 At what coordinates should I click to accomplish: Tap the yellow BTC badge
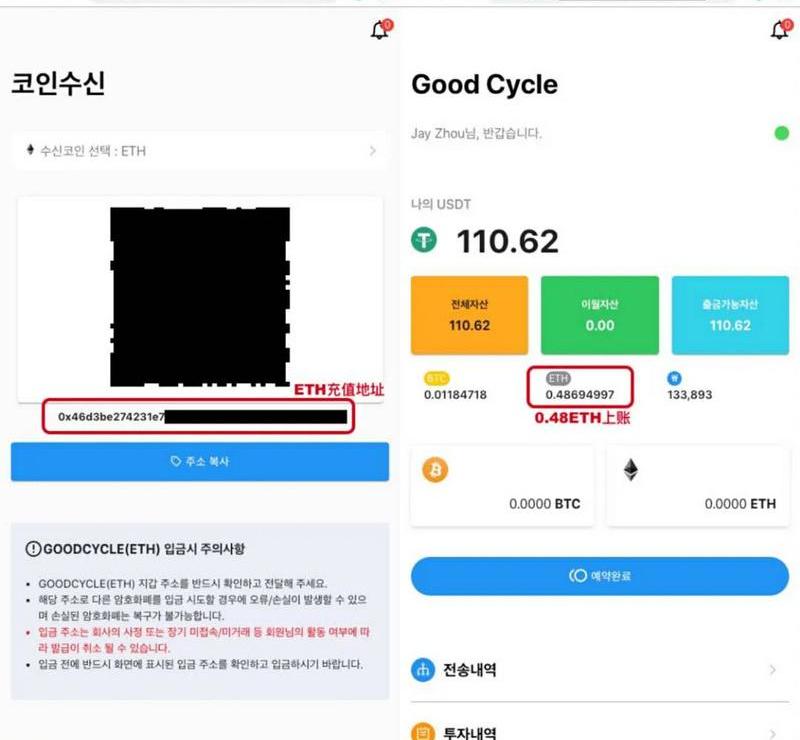click(x=436, y=378)
